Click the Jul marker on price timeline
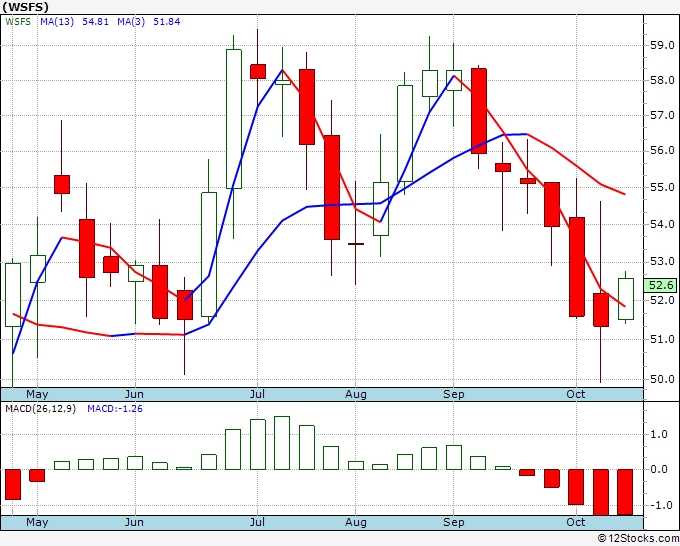 (x=257, y=394)
